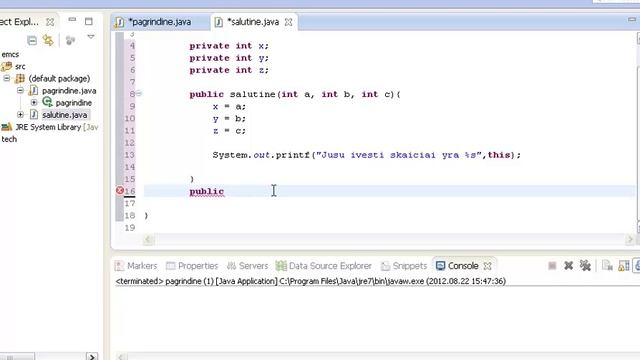The width and height of the screenshot is (640, 360).
Task: Click the editor horizontal scrollbar left arrow
Action: point(149,240)
